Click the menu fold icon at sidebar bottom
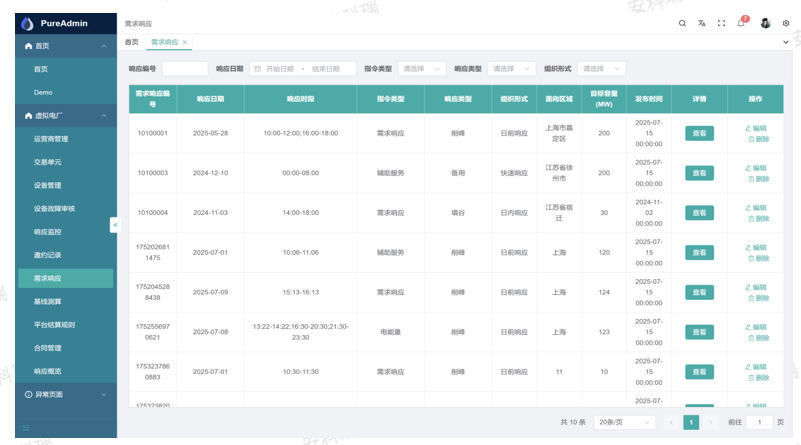Image resolution: width=801 pixels, height=445 pixels. (x=26, y=428)
